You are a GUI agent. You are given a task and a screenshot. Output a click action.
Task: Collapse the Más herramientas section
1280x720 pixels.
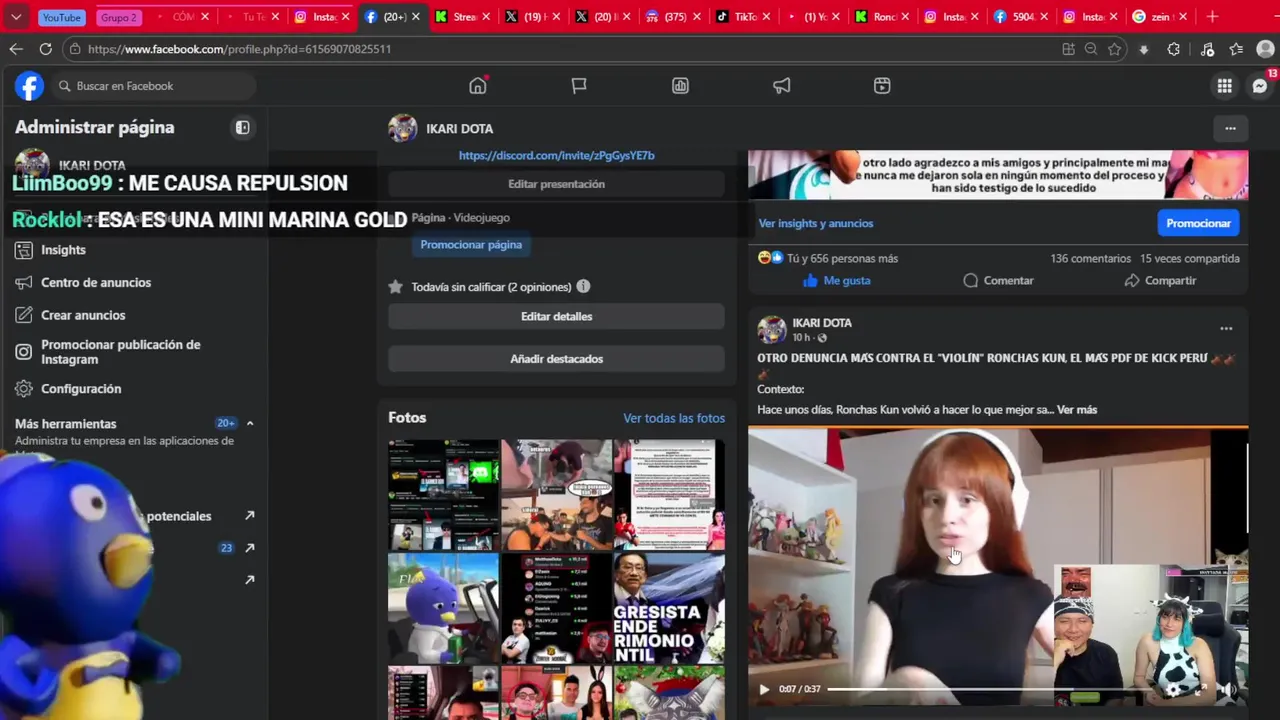click(x=250, y=423)
